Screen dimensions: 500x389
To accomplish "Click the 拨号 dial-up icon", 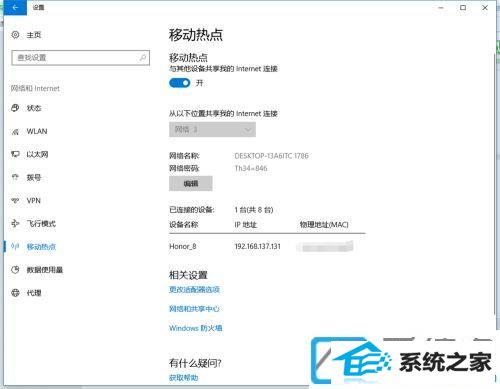I will pyautogui.click(x=15, y=177).
